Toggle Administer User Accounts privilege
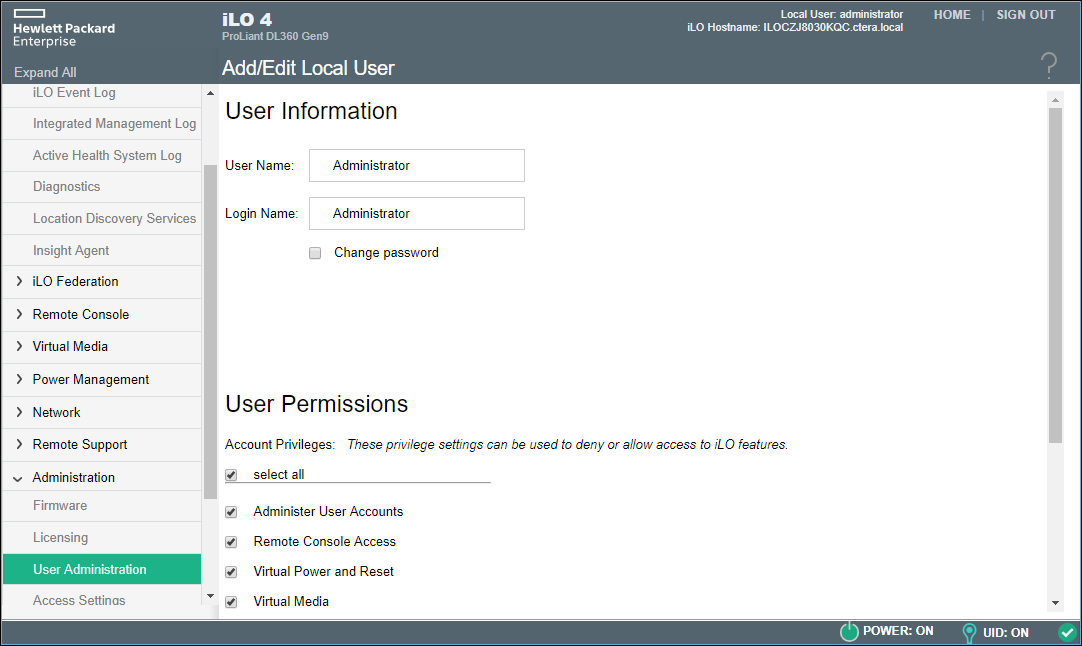This screenshot has width=1082, height=646. [231, 512]
